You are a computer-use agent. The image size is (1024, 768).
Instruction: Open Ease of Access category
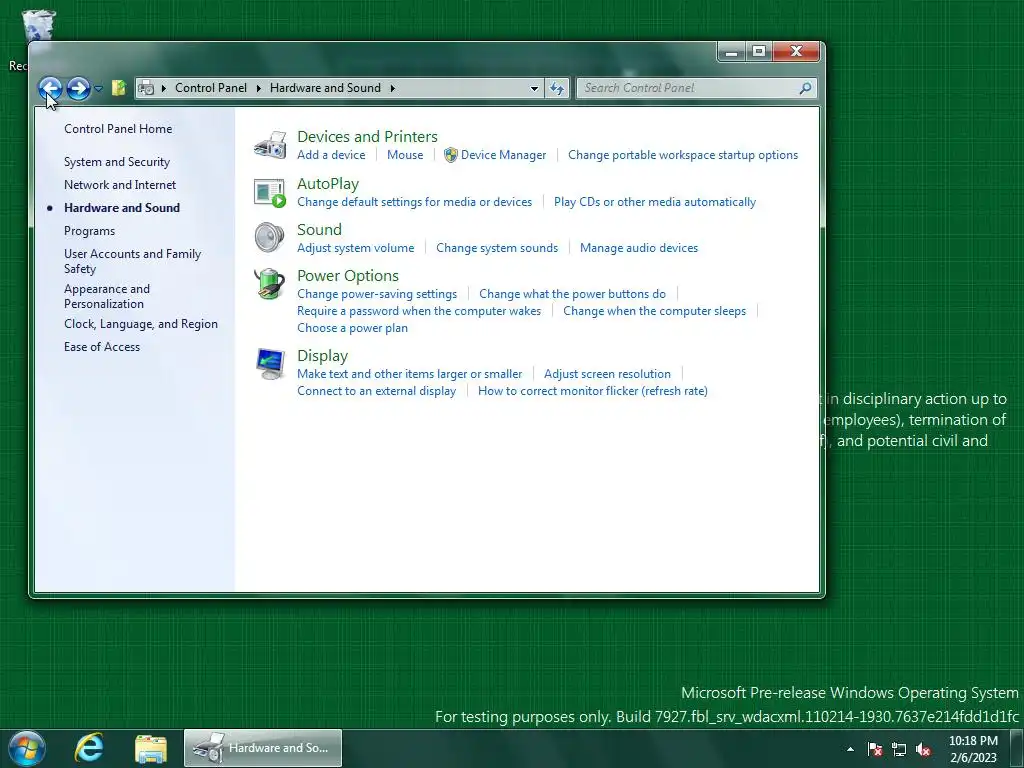coord(102,347)
